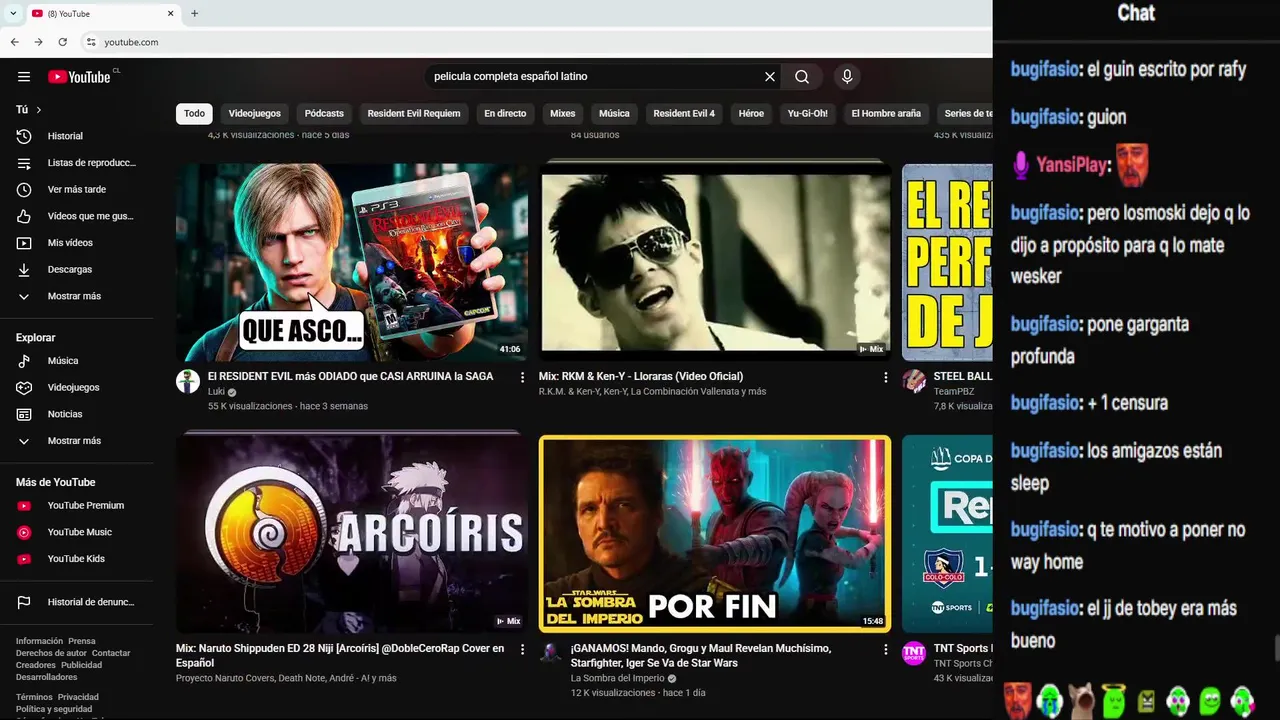Start voice search with microphone
Viewport: 1280px width, 720px height.
click(x=847, y=77)
